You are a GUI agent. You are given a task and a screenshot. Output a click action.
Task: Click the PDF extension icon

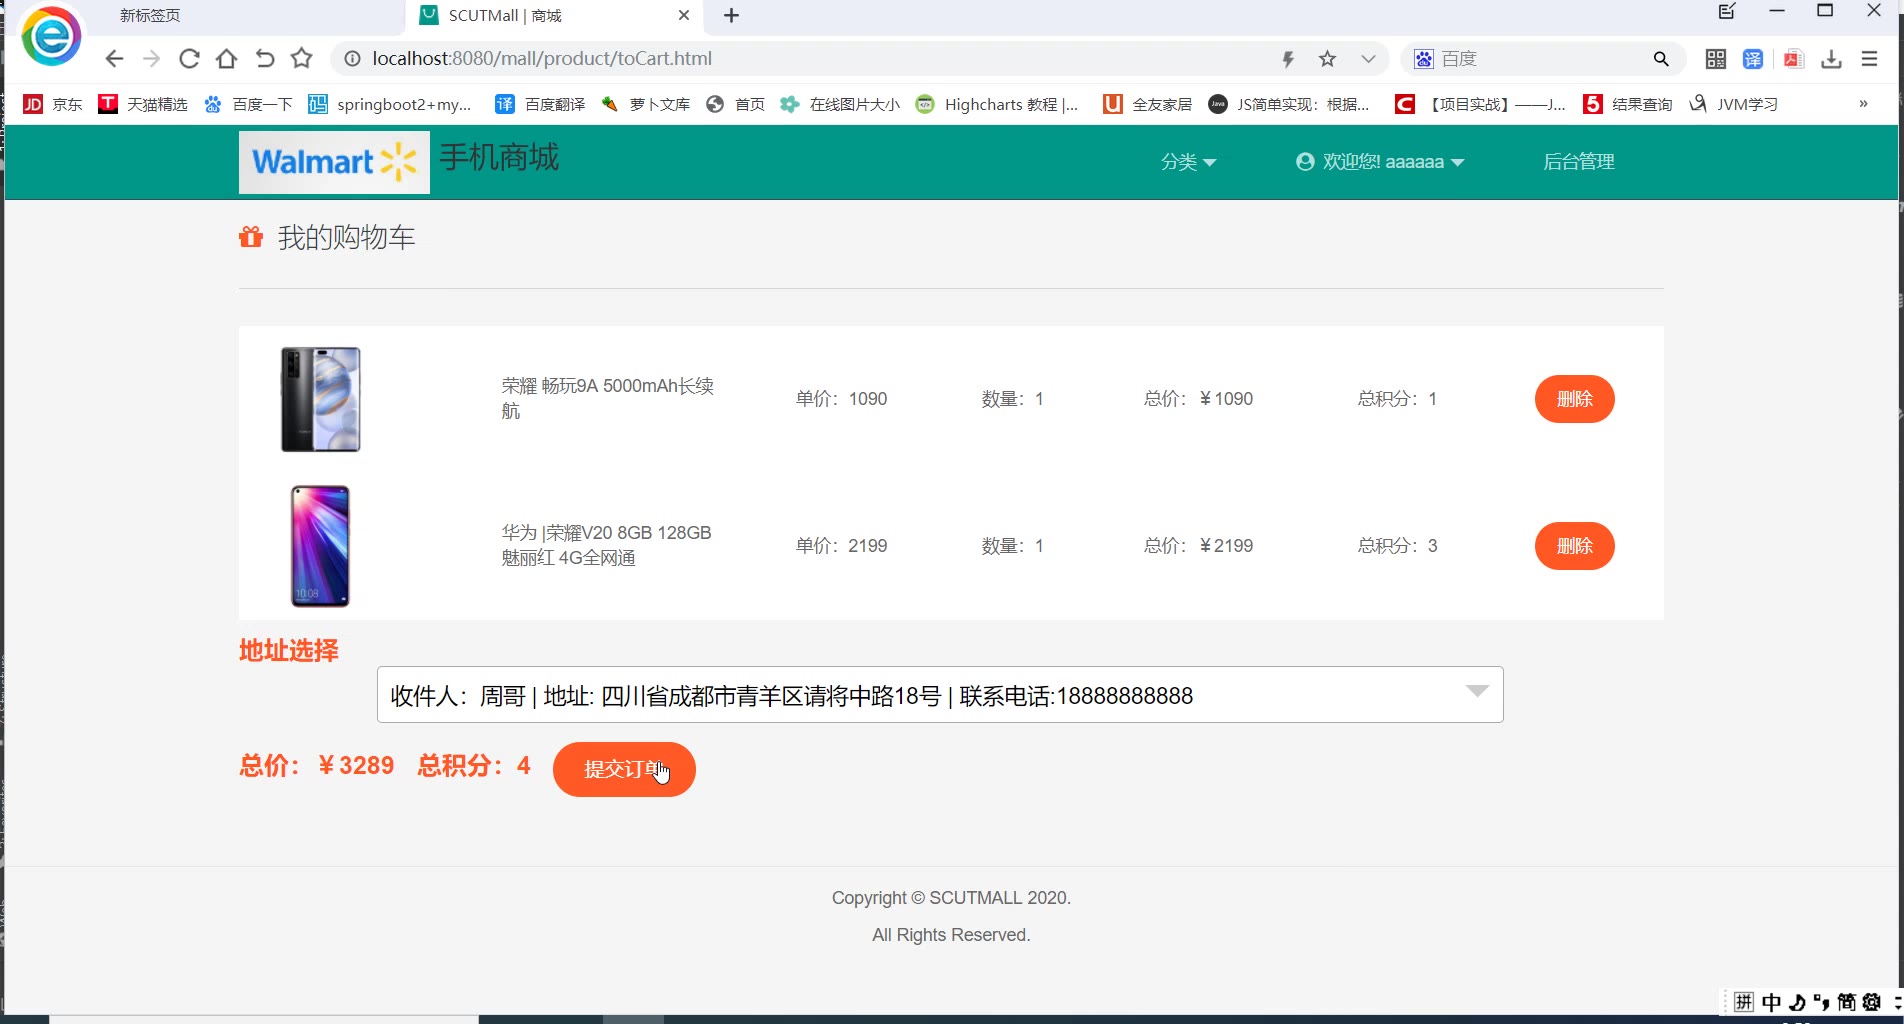(x=1794, y=59)
